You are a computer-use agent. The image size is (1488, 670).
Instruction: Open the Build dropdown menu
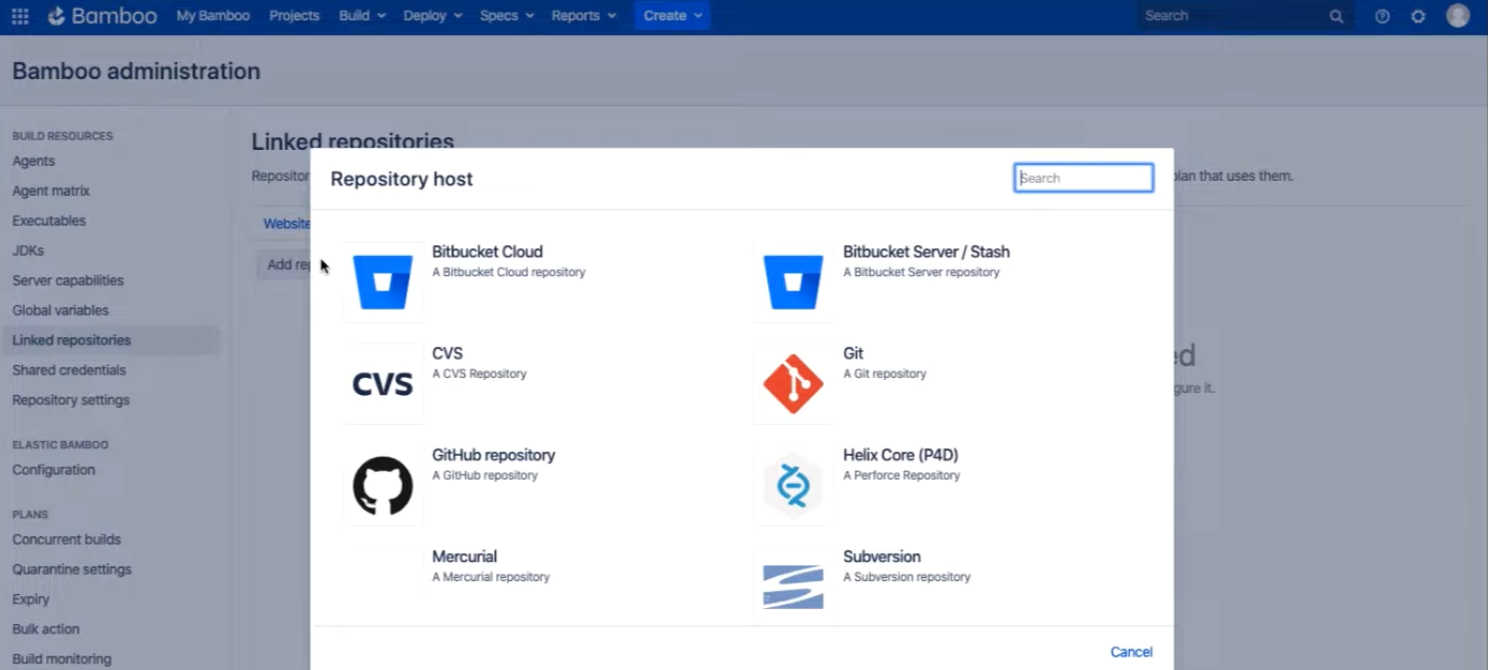coord(361,15)
